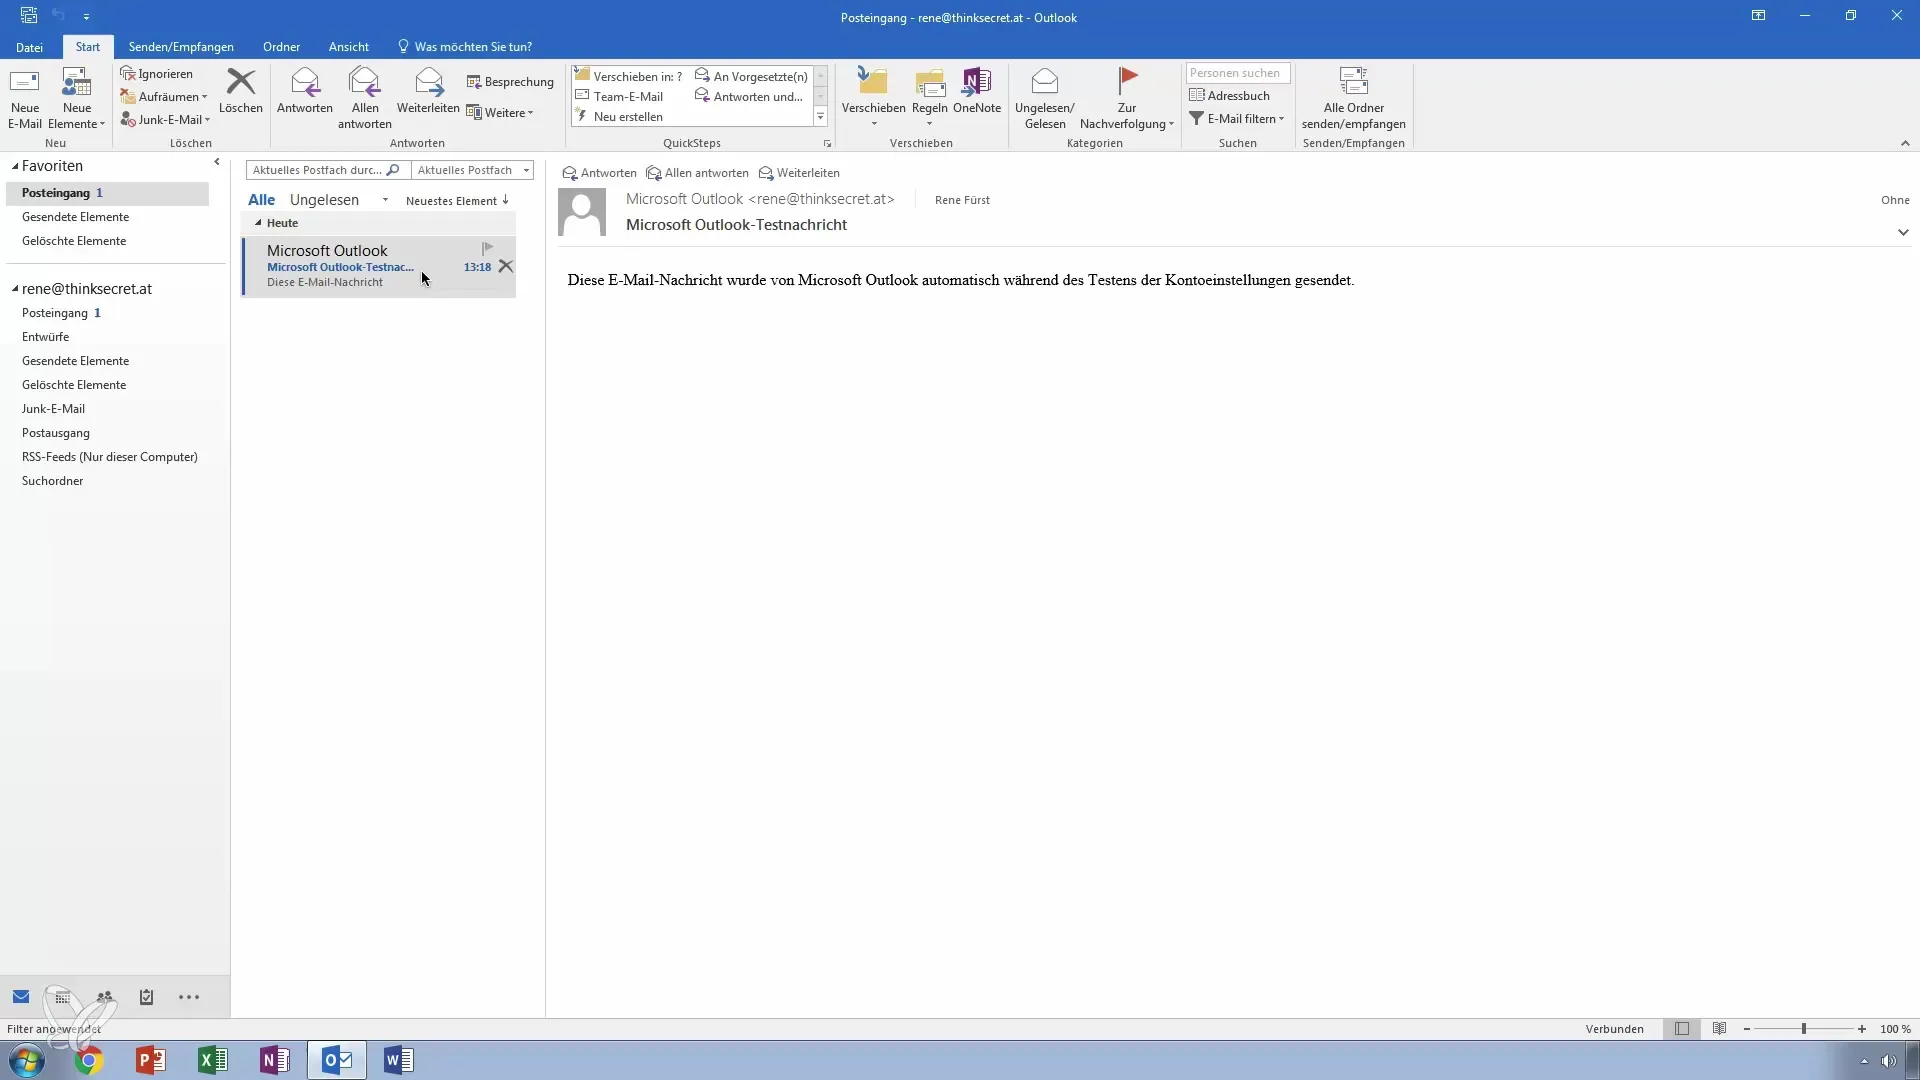Open RSS-Feeds folder
Image resolution: width=1920 pixels, height=1080 pixels.
click(x=110, y=457)
